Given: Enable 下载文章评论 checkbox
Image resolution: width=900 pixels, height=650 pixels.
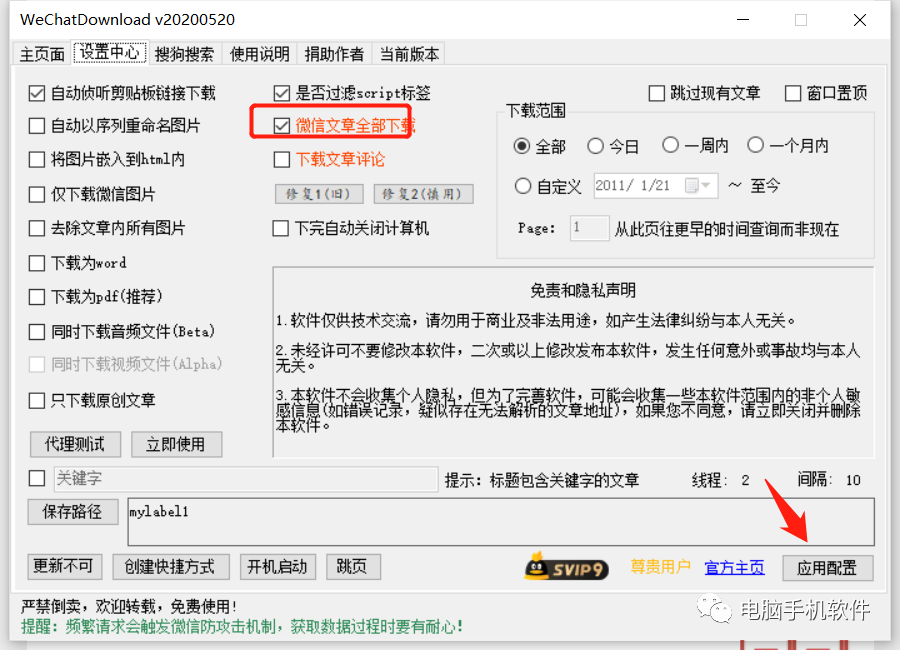Looking at the screenshot, I should click(x=282, y=159).
